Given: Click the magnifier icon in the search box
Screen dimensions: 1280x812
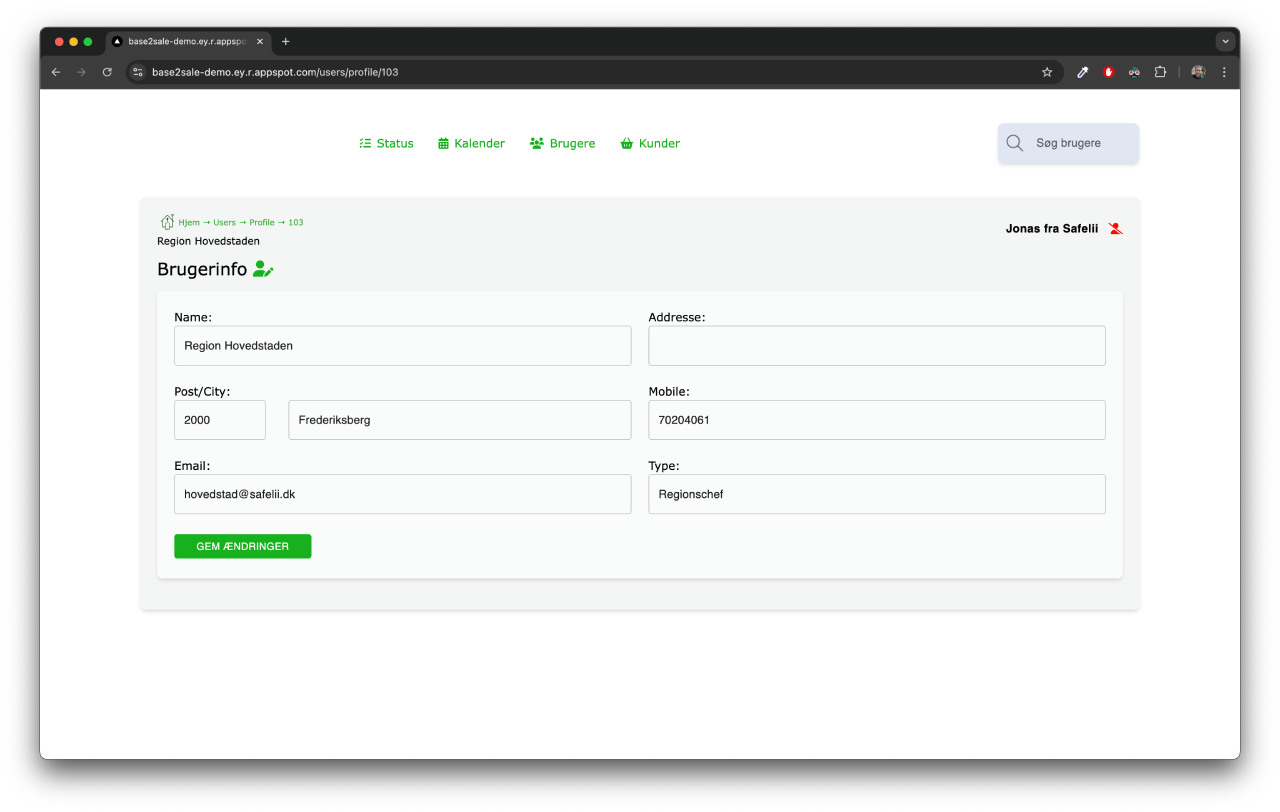Looking at the screenshot, I should click(x=1014, y=143).
